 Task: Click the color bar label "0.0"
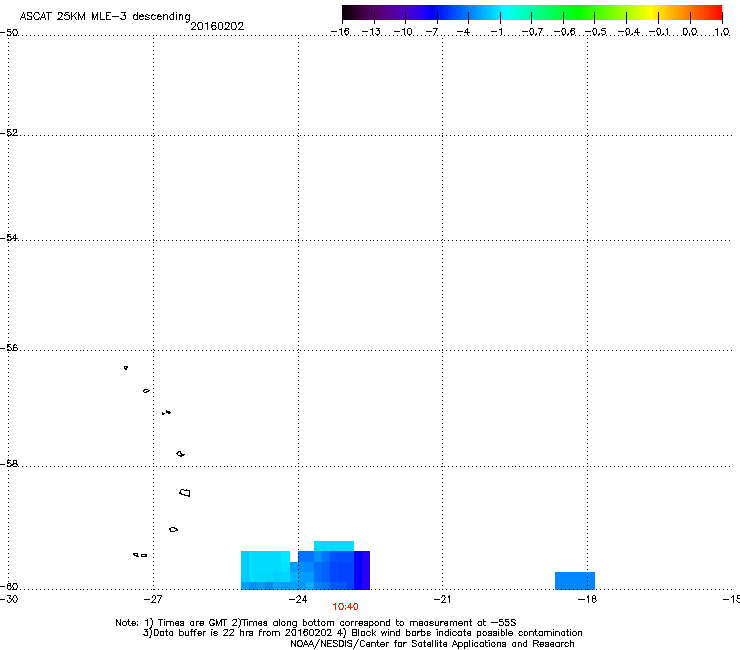[x=690, y=32]
